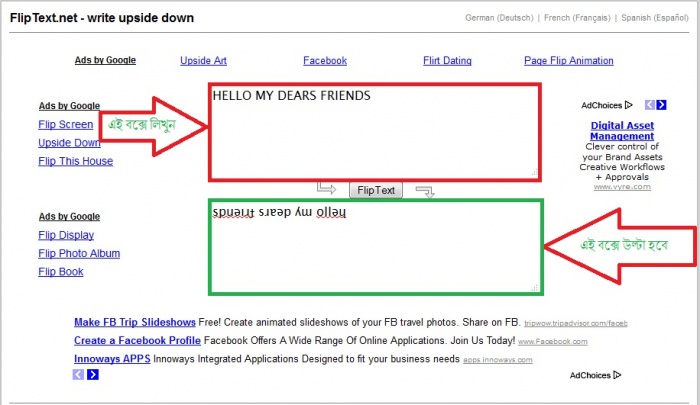The width and height of the screenshot is (700, 405).
Task: Click inside the HELLO MY DEARS FRIENDS input box
Action: point(375,132)
